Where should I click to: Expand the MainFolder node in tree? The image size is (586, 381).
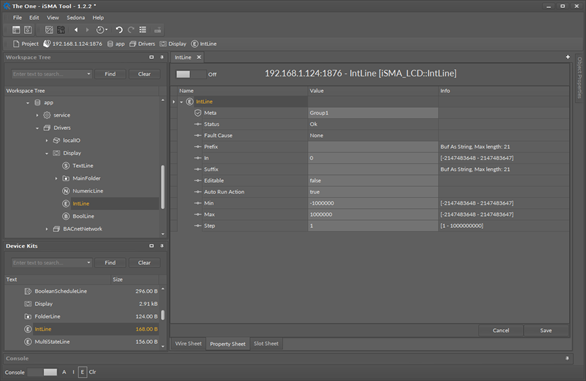click(56, 178)
